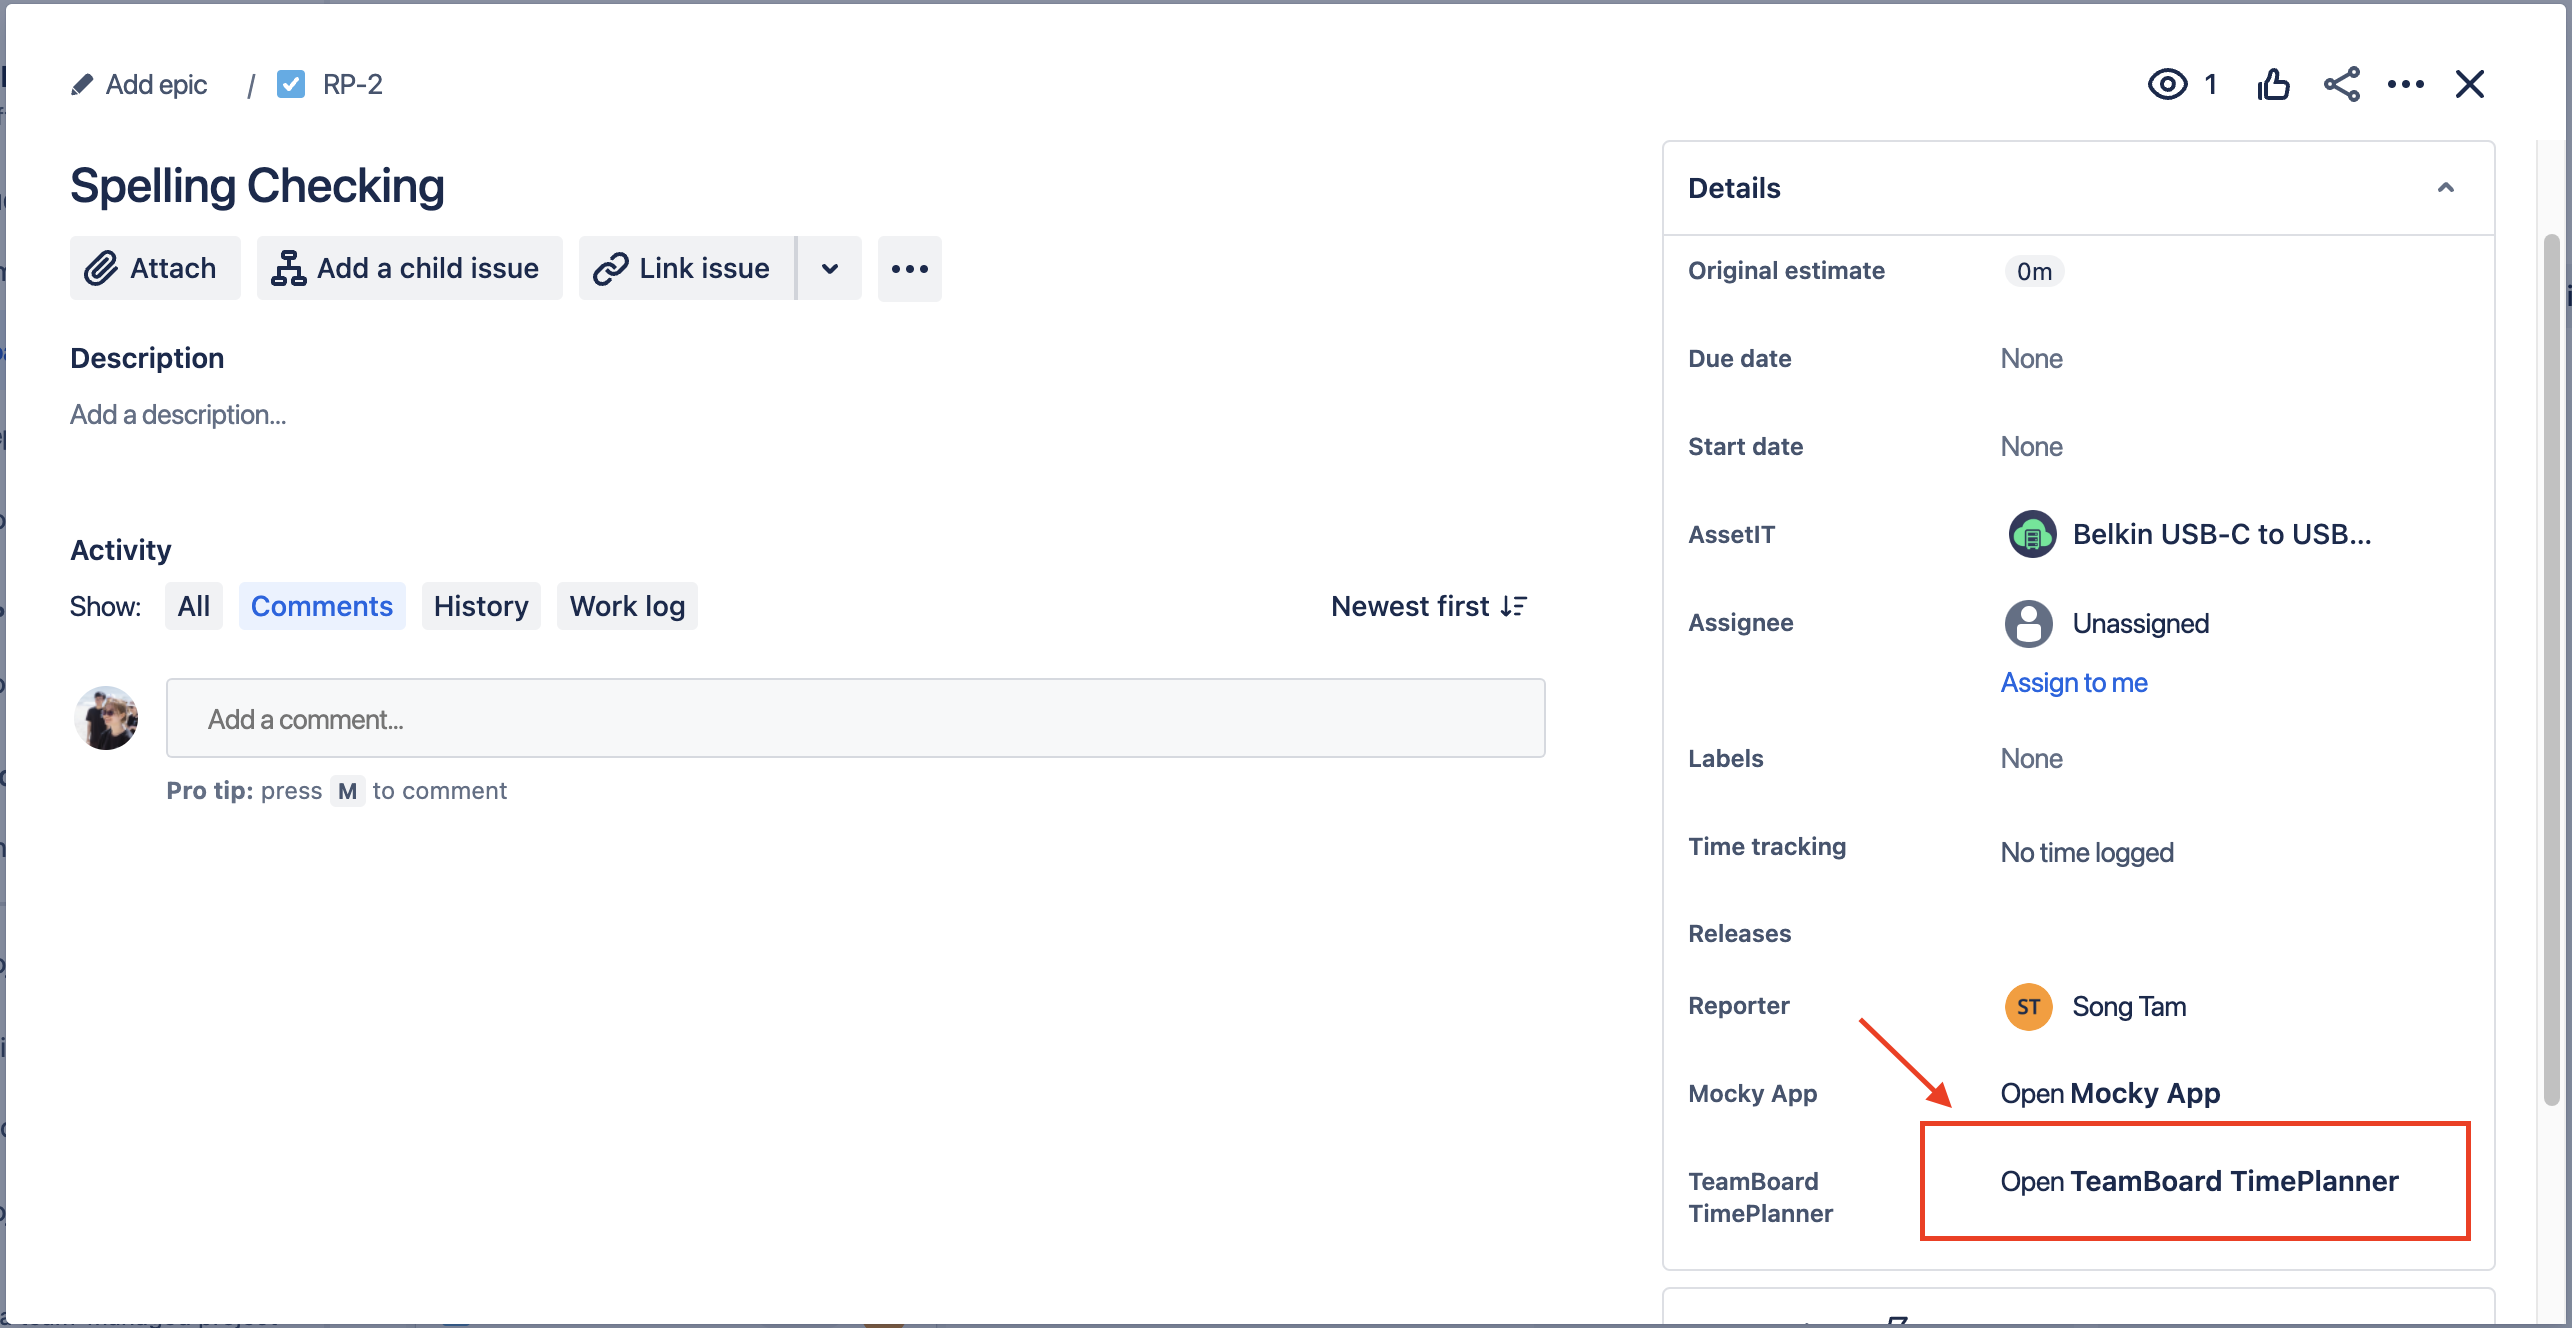The height and width of the screenshot is (1328, 2572).
Task: Open the top-right more actions menu
Action: tap(2405, 84)
